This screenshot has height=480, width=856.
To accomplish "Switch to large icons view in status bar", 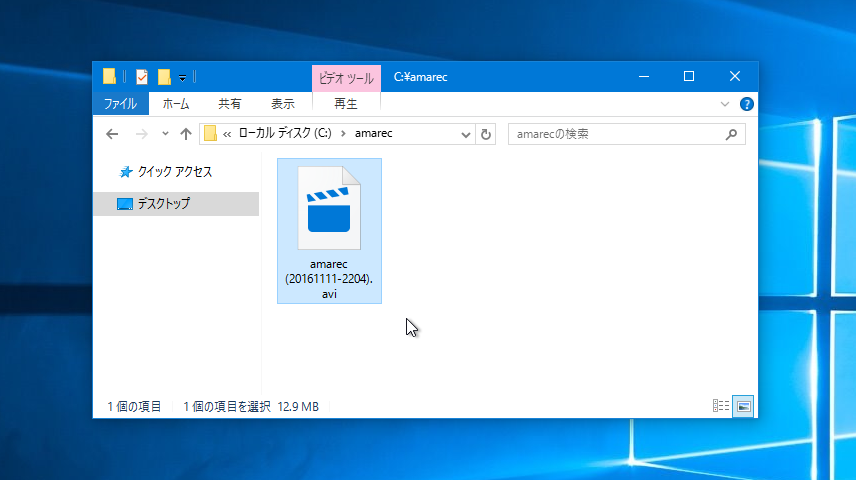I will point(743,406).
